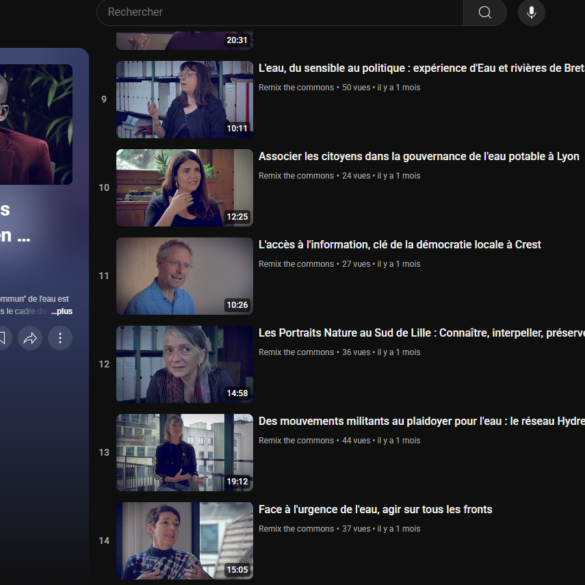Play partially visible thumbnail with 20:31 duration
This screenshot has width=585, height=585.
[185, 40]
